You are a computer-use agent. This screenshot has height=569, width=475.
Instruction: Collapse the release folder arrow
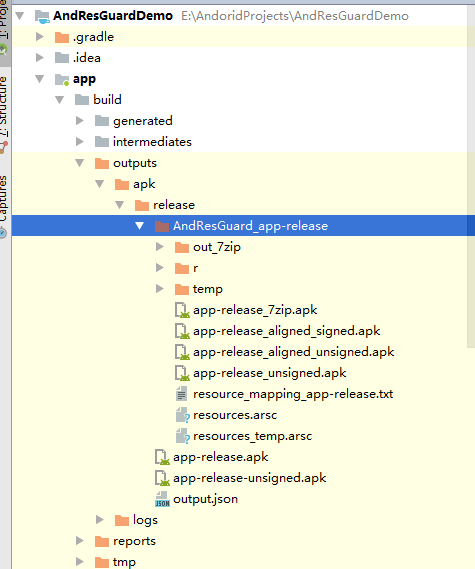point(119,205)
